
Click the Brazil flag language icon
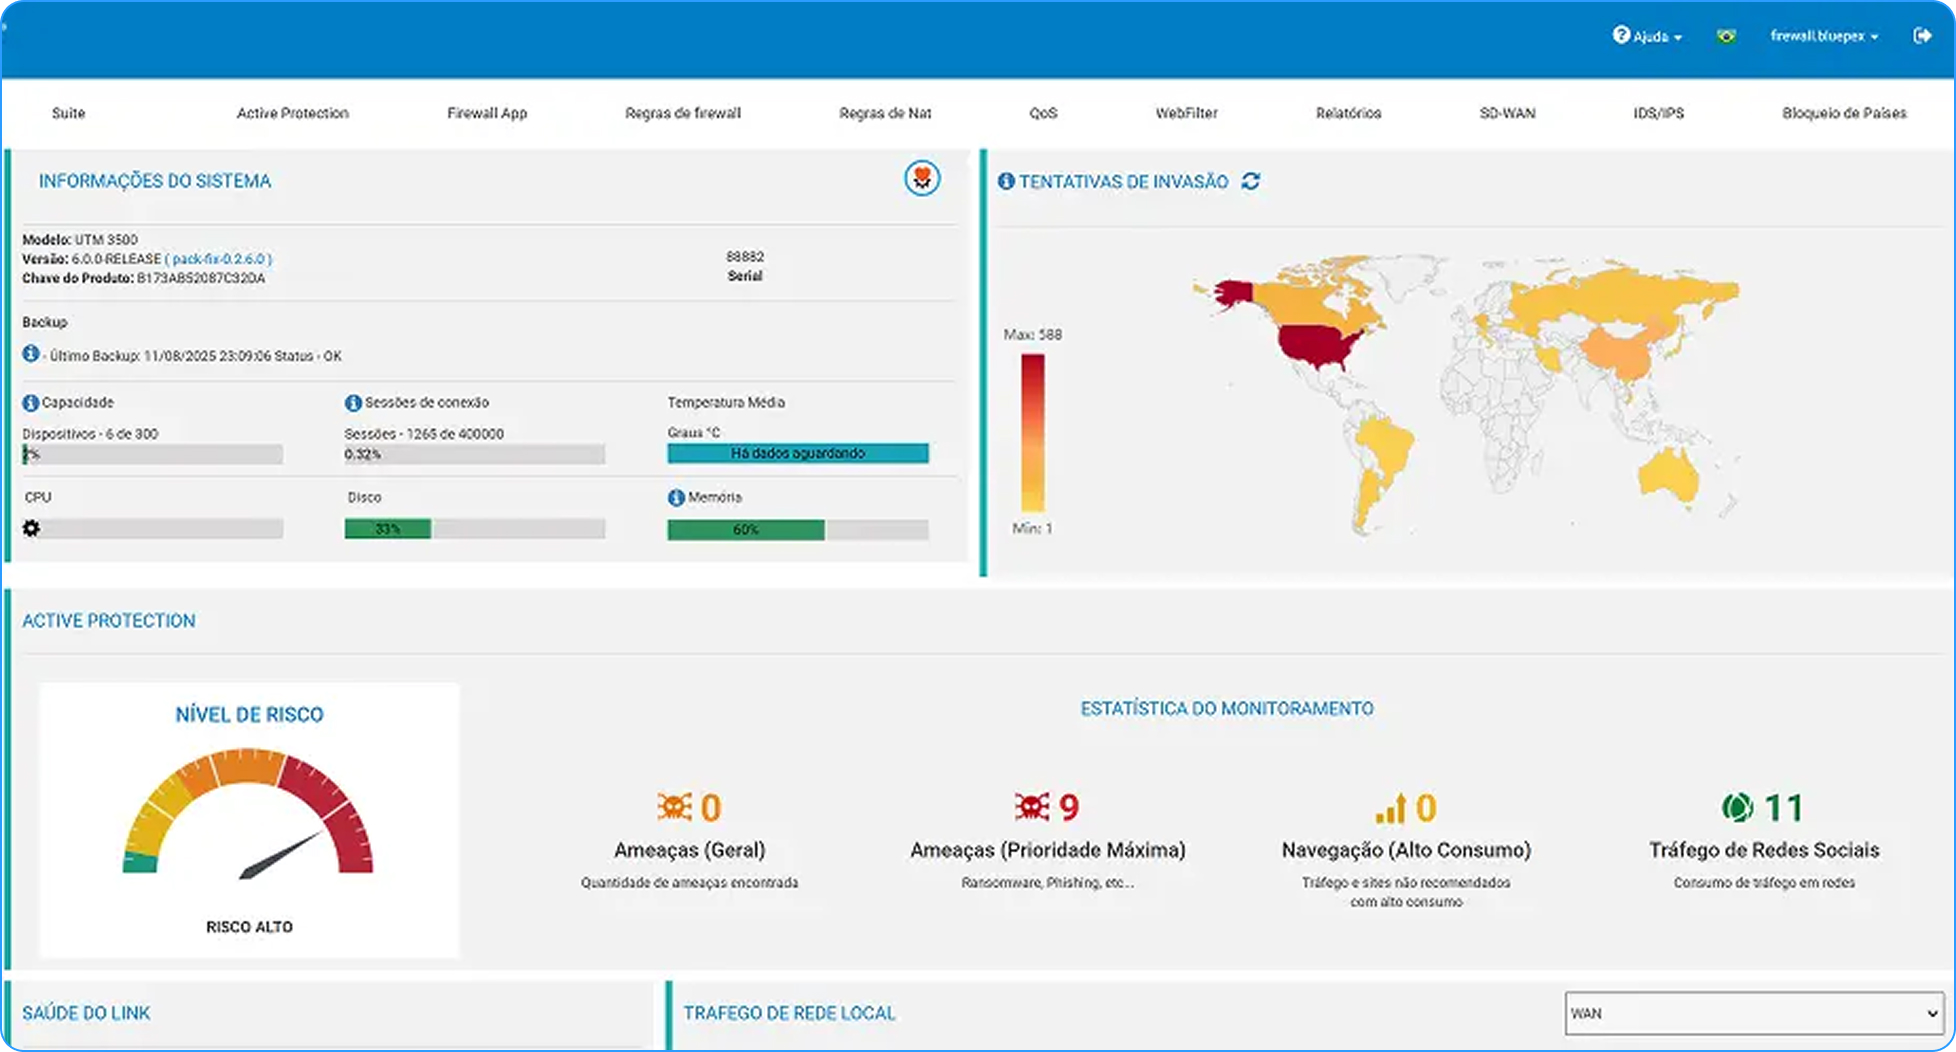pyautogui.click(x=1726, y=36)
